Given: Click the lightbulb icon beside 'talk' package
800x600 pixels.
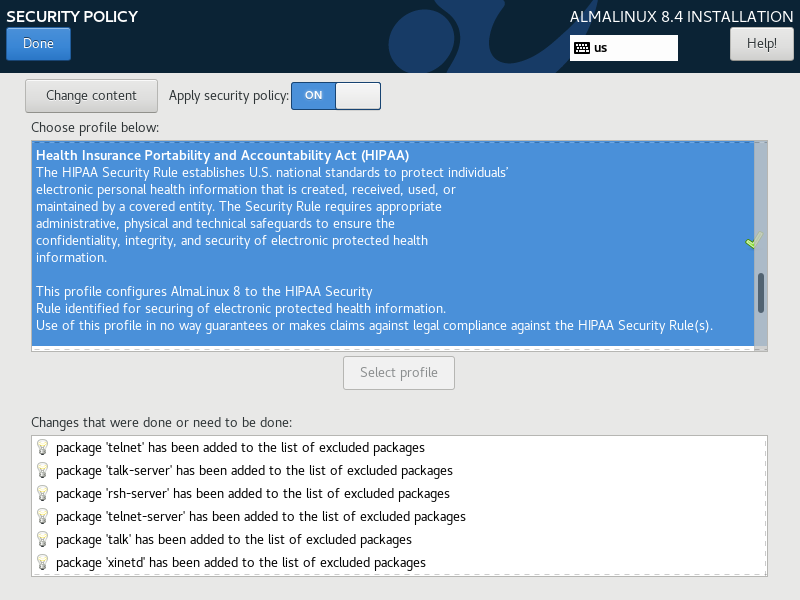Looking at the screenshot, I should pos(42,540).
